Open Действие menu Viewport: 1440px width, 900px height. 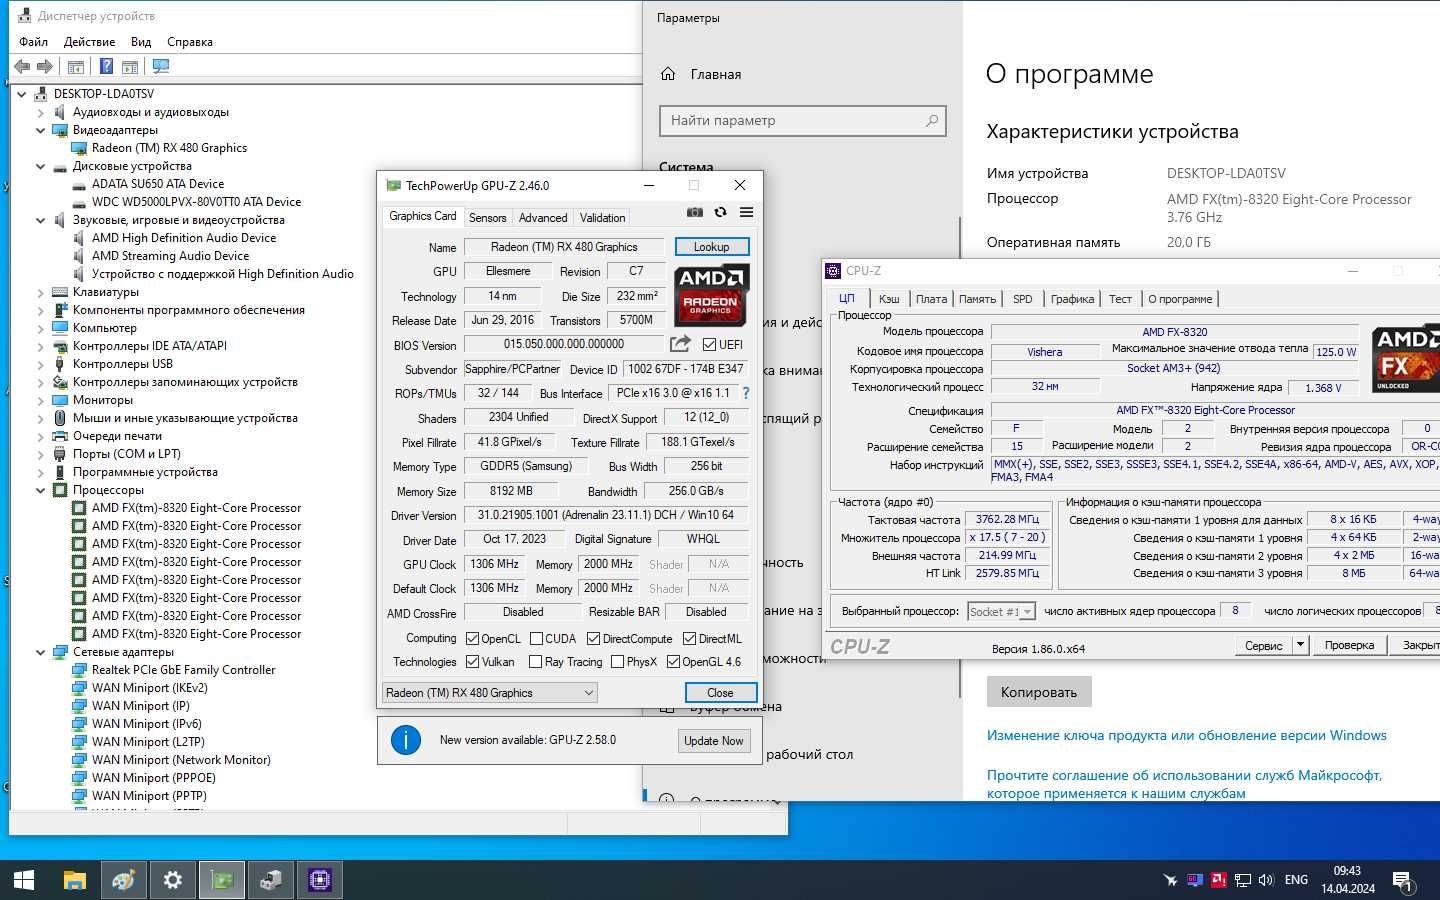click(x=89, y=42)
